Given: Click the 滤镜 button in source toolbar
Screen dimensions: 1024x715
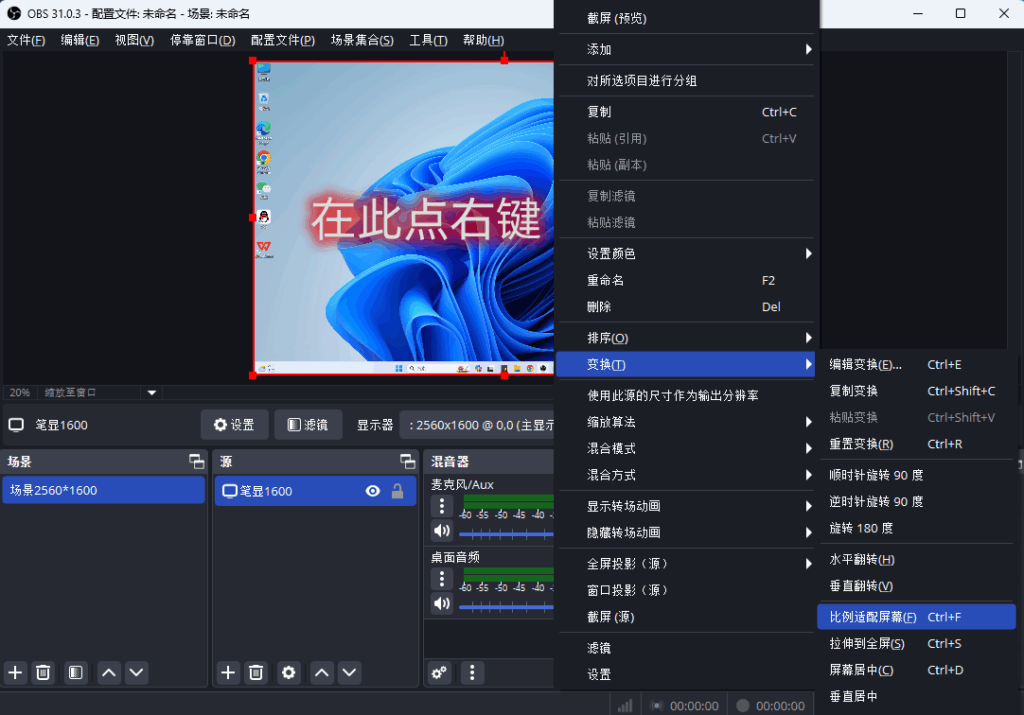Looking at the screenshot, I should (x=308, y=425).
